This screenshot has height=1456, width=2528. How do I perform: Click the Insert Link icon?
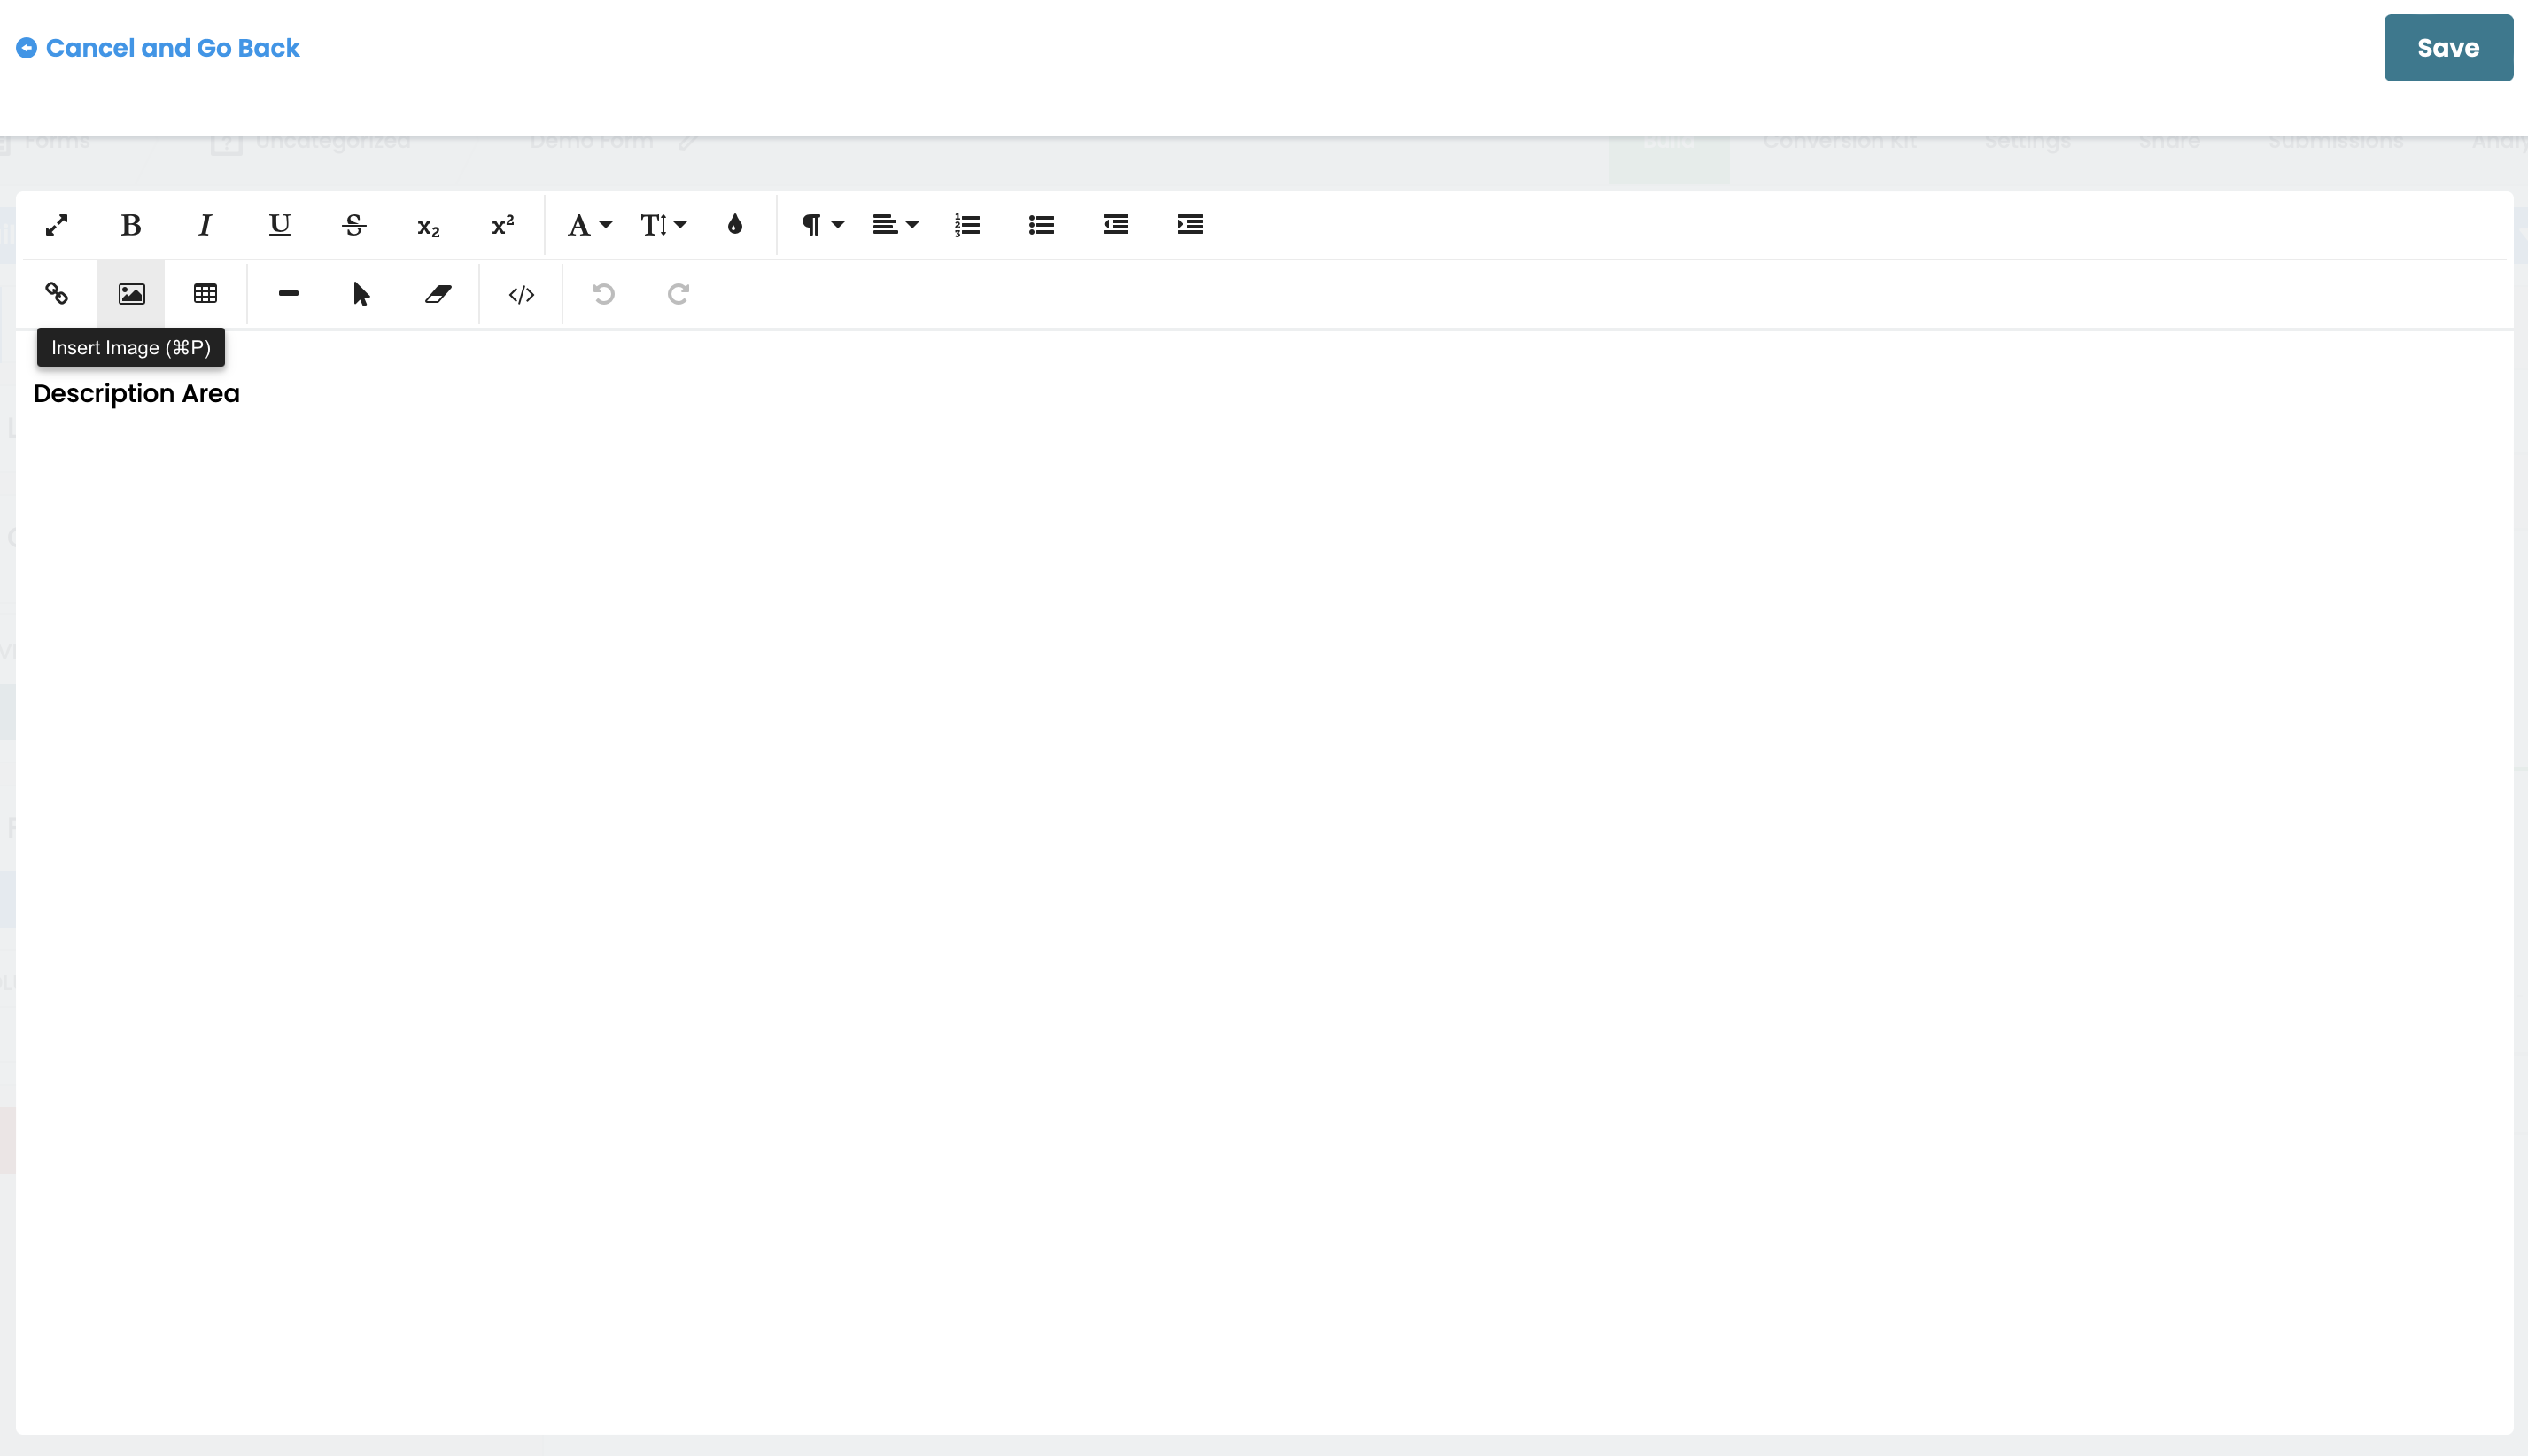[x=57, y=293]
